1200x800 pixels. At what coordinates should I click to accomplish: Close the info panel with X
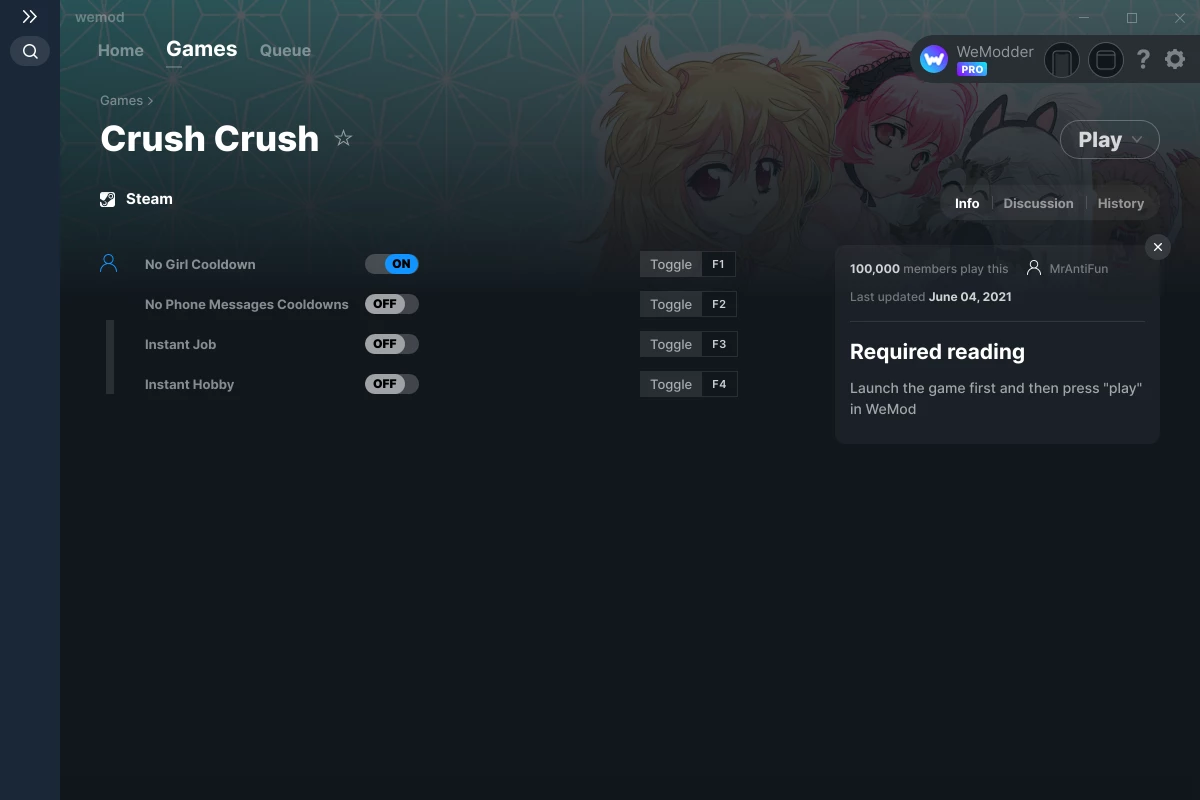[1157, 247]
